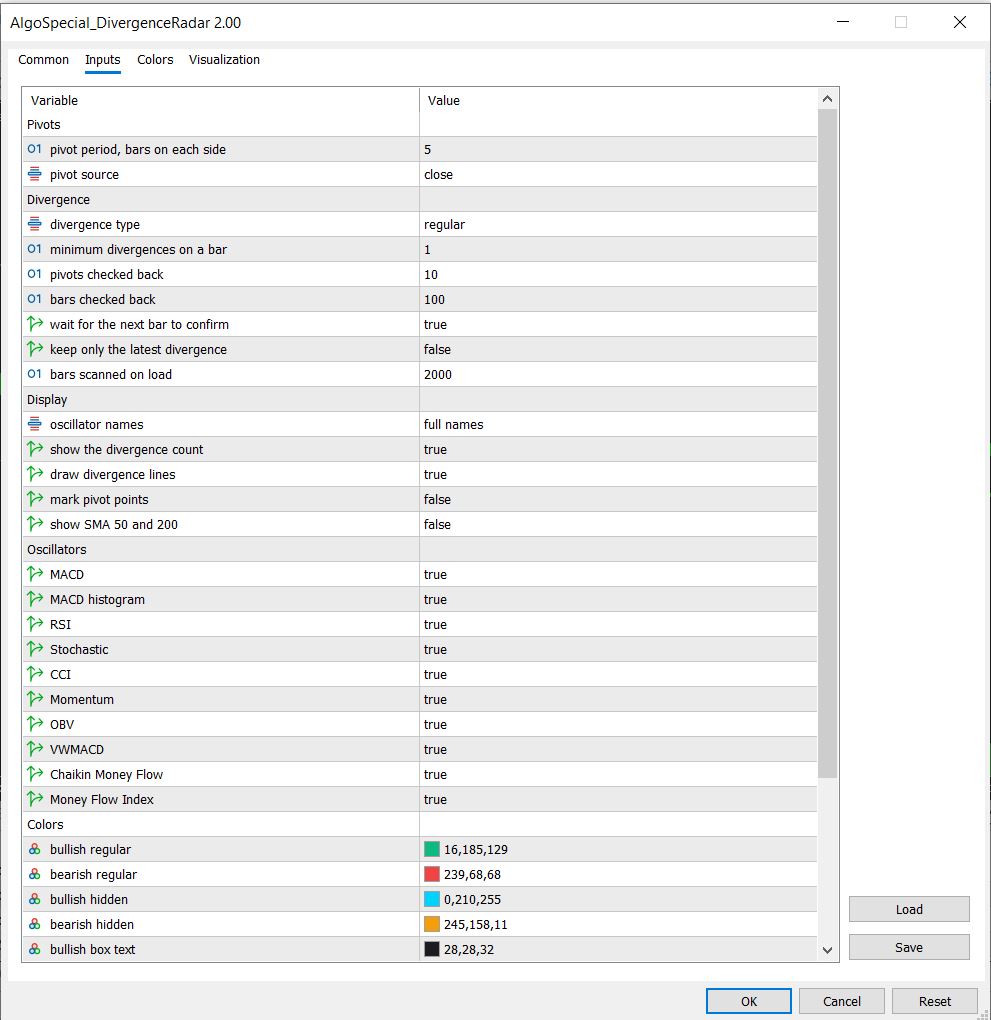
Task: Click boolean icon beside Stochastic
Action: pos(34,649)
